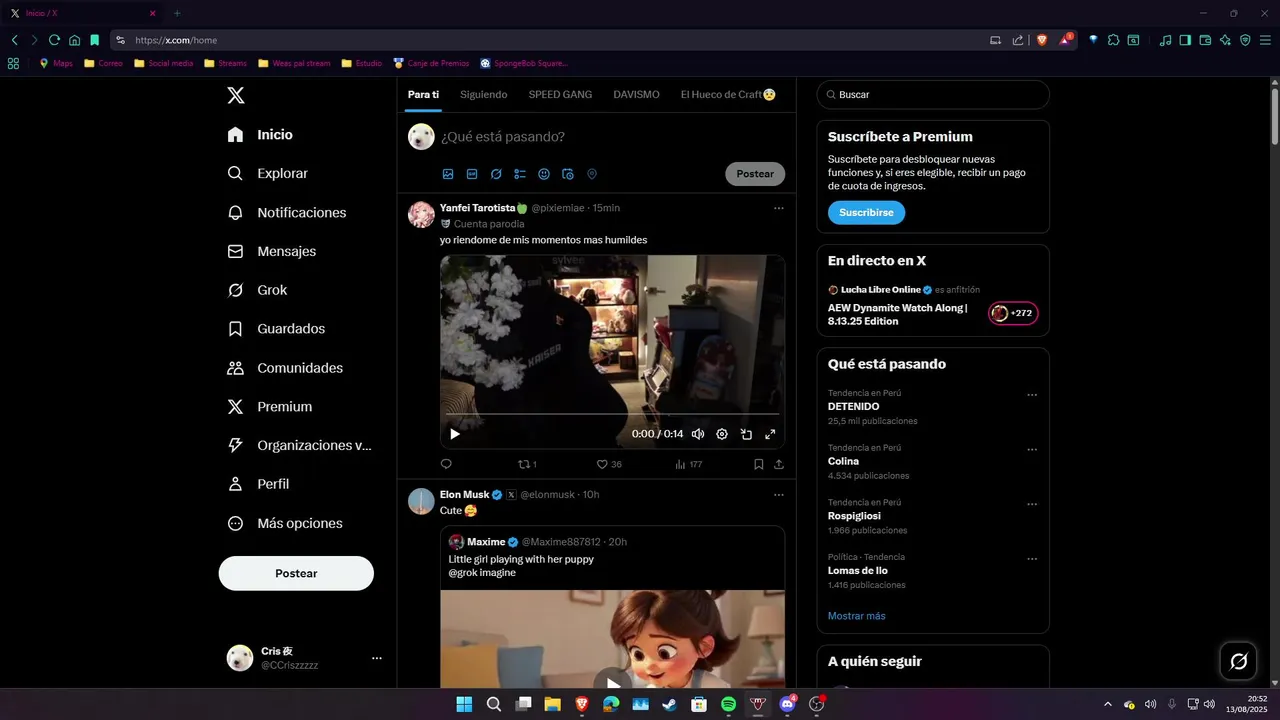The height and width of the screenshot is (720, 1280).
Task: Bookmark the Yanfei Tarotista post
Action: click(759, 464)
